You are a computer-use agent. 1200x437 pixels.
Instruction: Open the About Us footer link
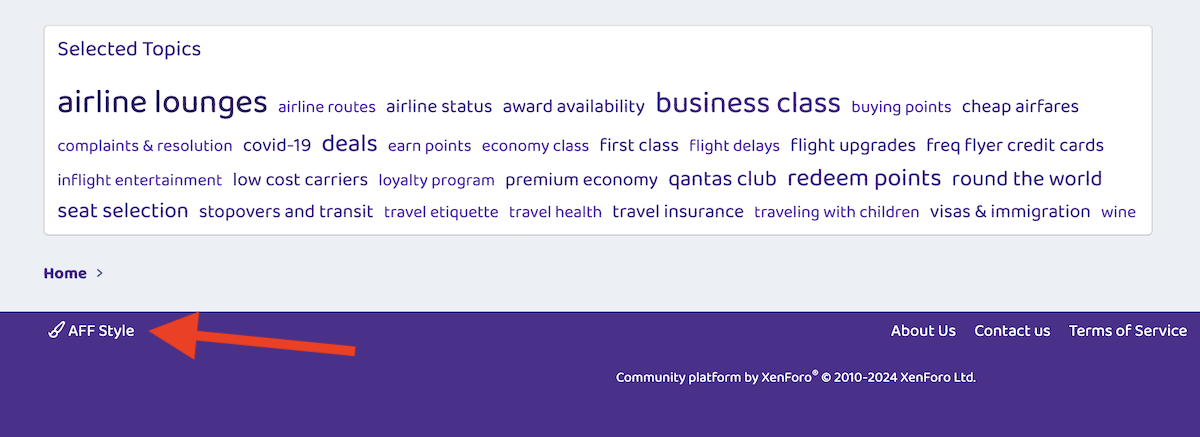coord(923,331)
